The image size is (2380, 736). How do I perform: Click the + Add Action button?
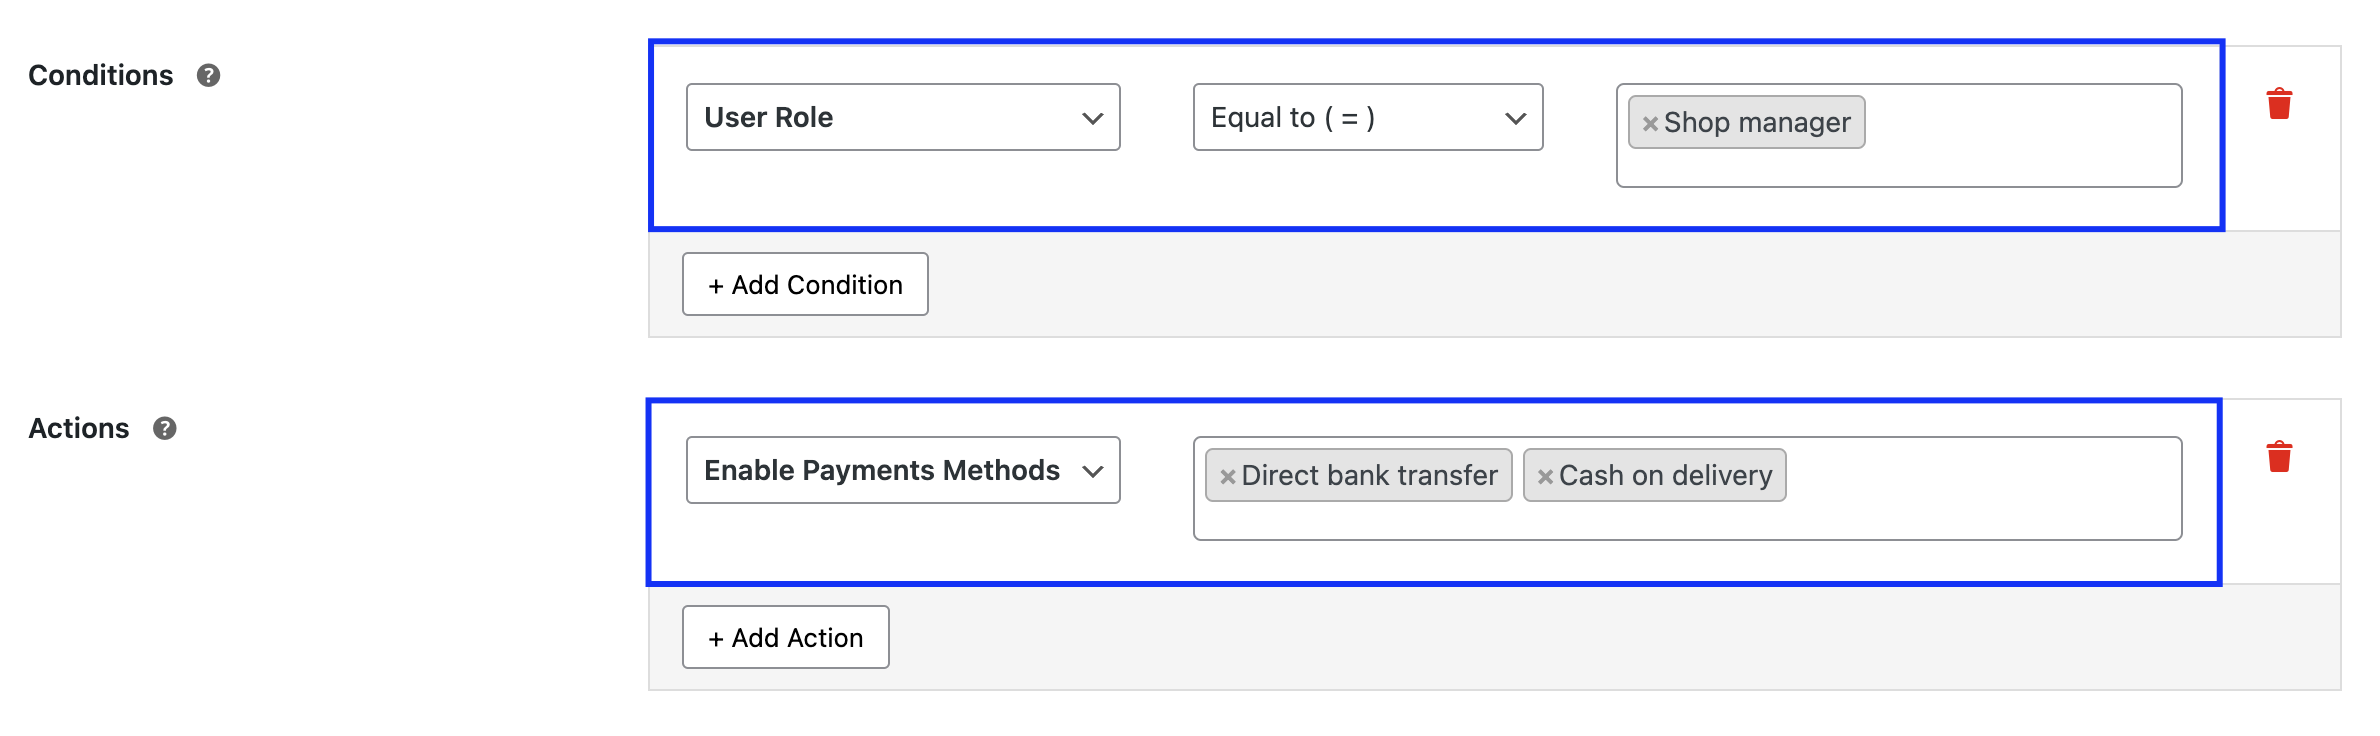point(786,637)
